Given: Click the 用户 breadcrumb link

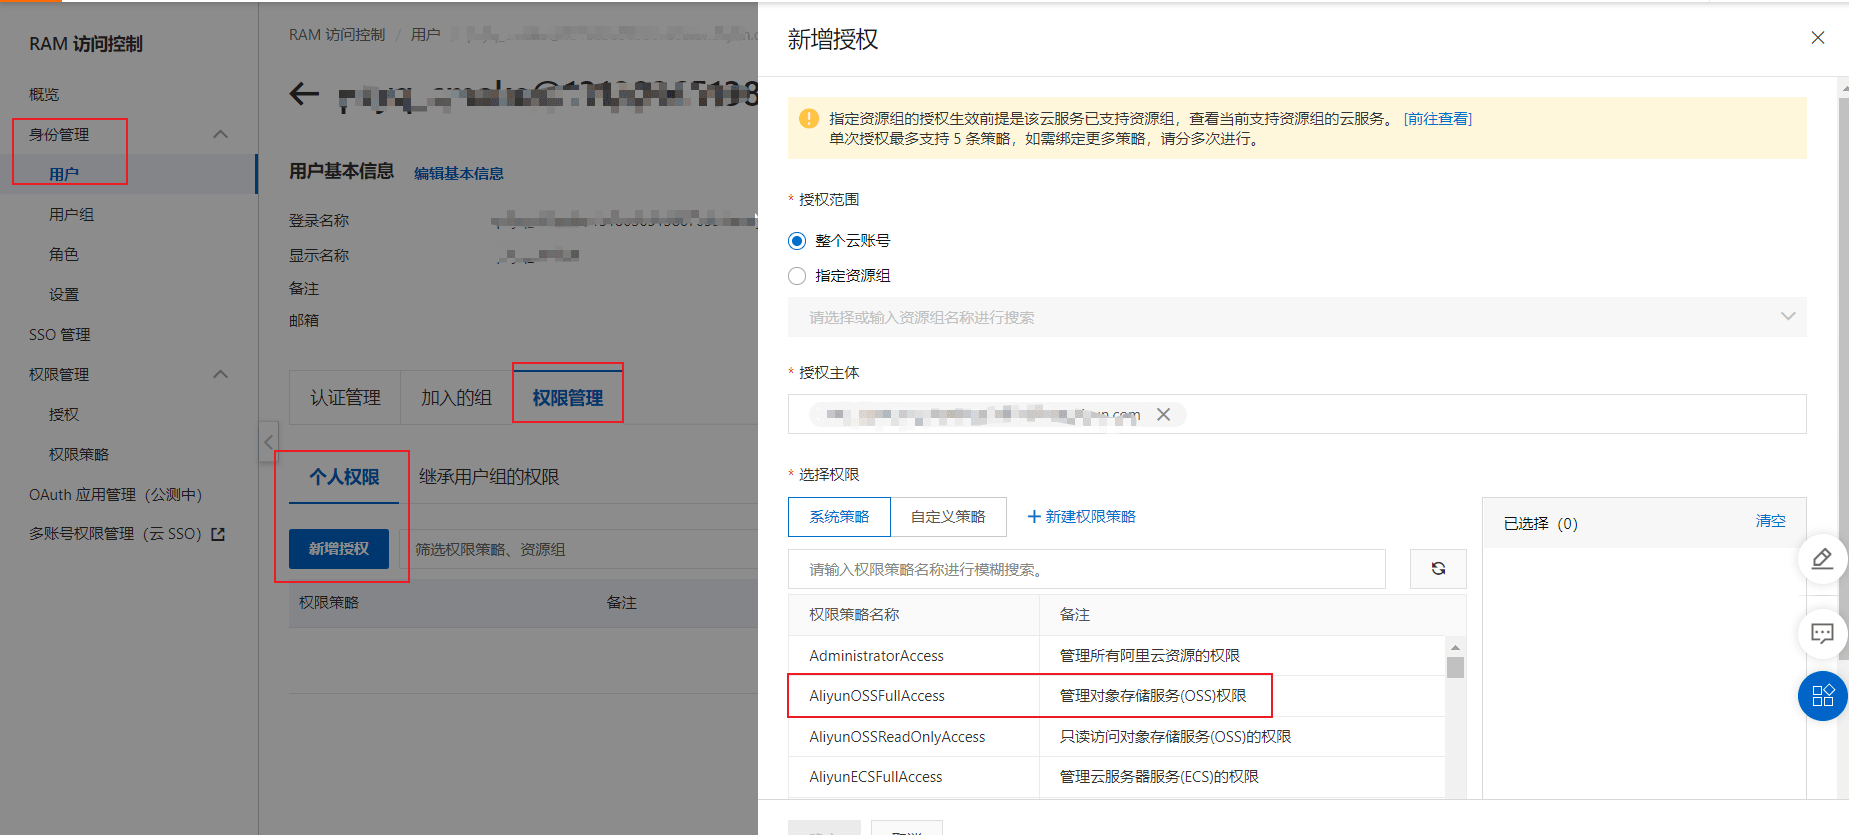Looking at the screenshot, I should click(425, 34).
